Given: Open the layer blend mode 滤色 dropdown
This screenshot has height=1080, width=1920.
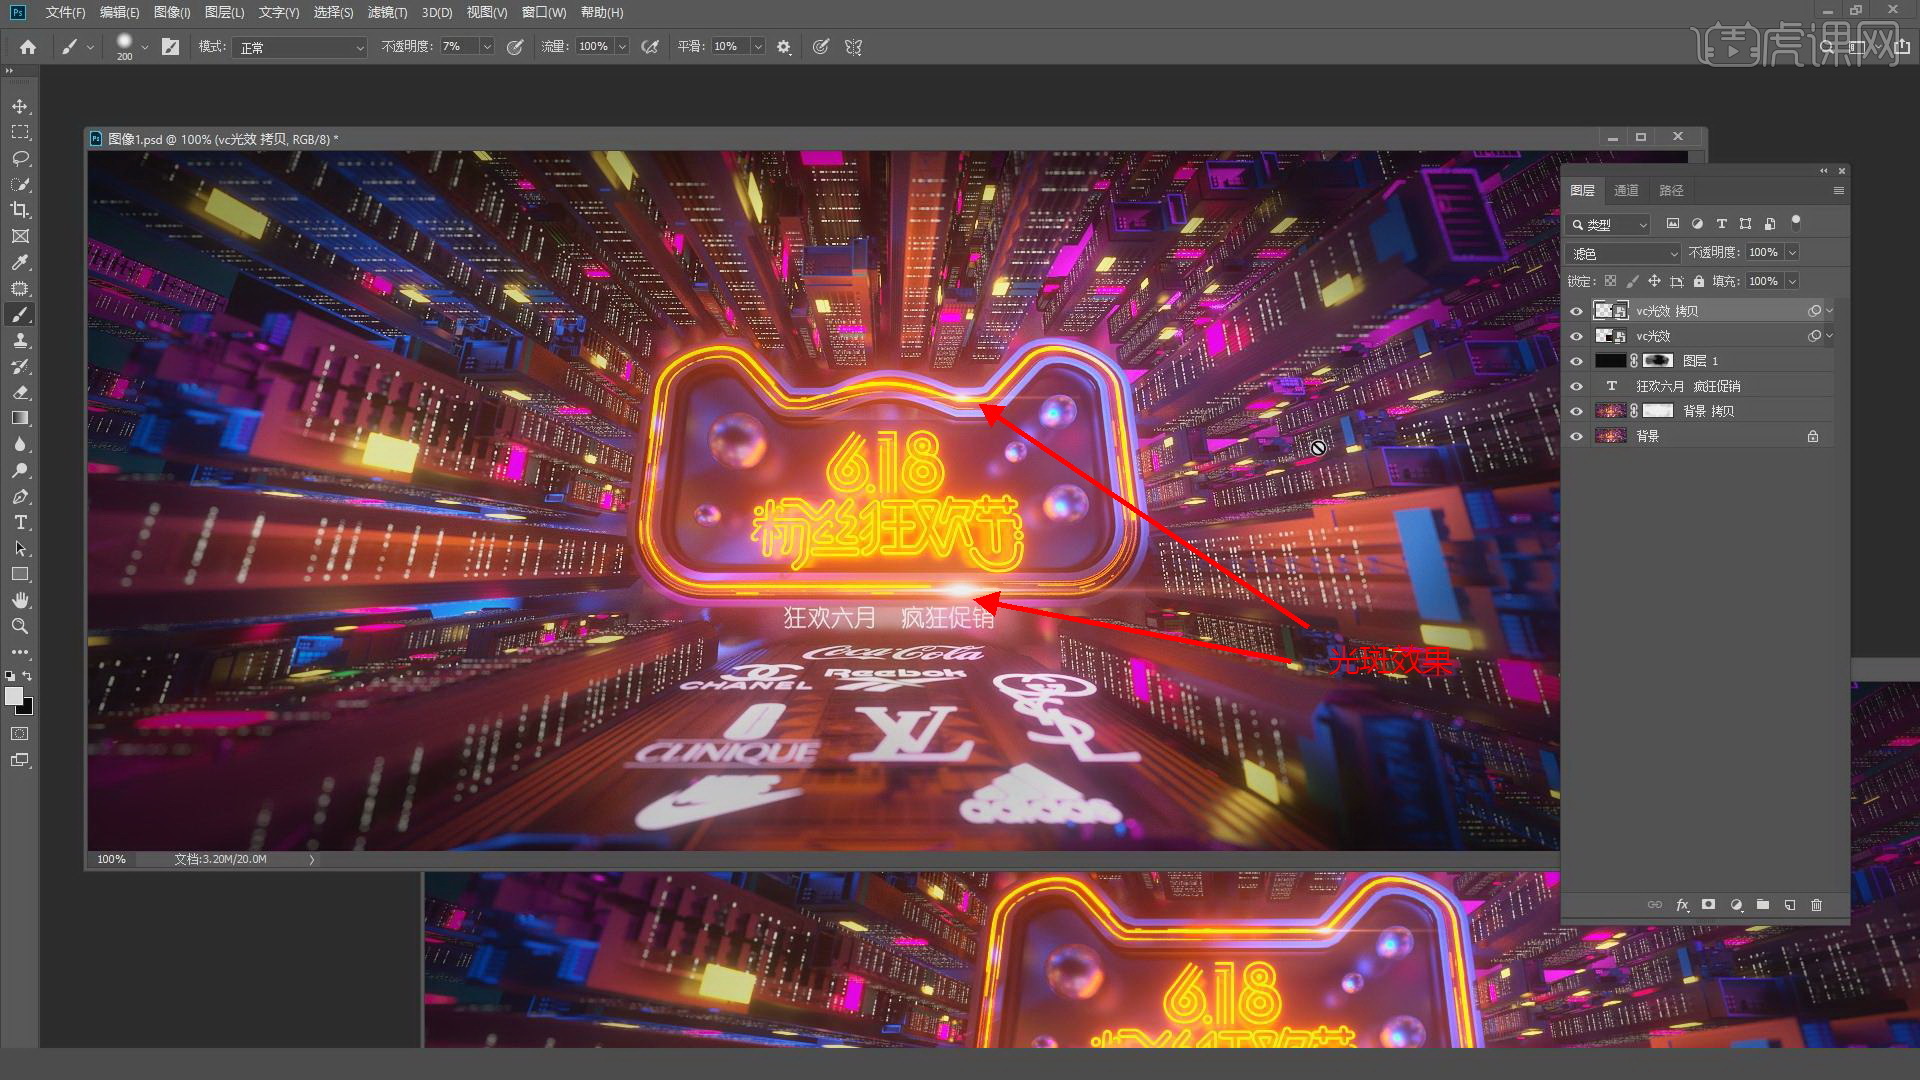Looking at the screenshot, I should [1622, 253].
